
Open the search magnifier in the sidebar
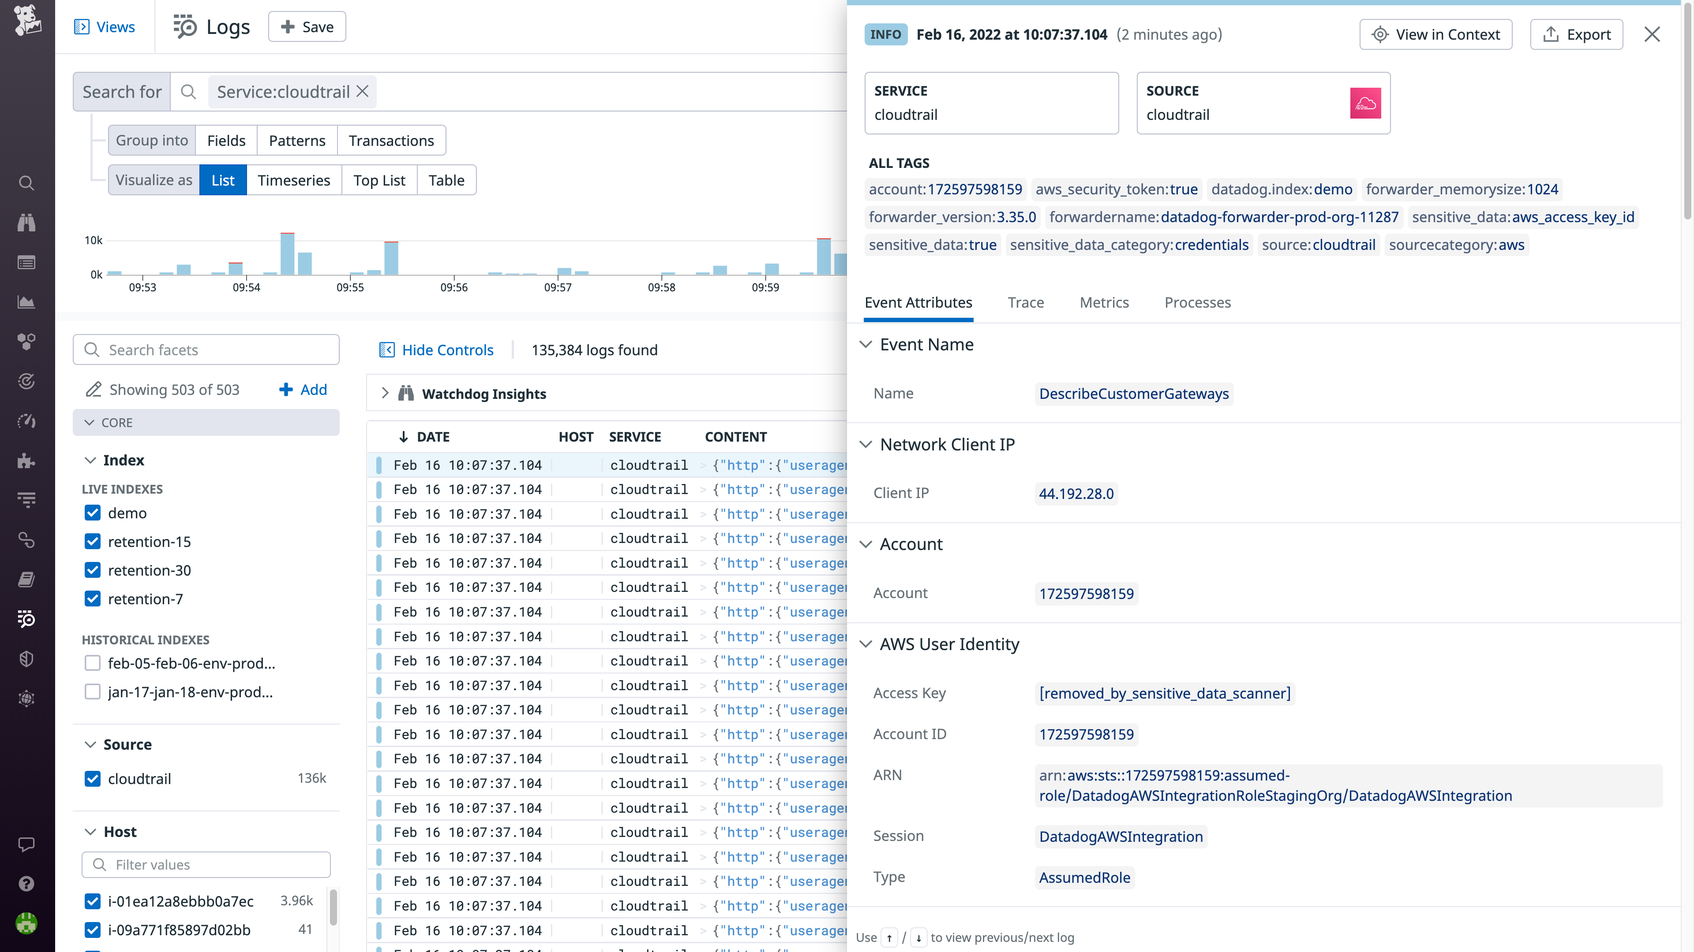(27, 183)
